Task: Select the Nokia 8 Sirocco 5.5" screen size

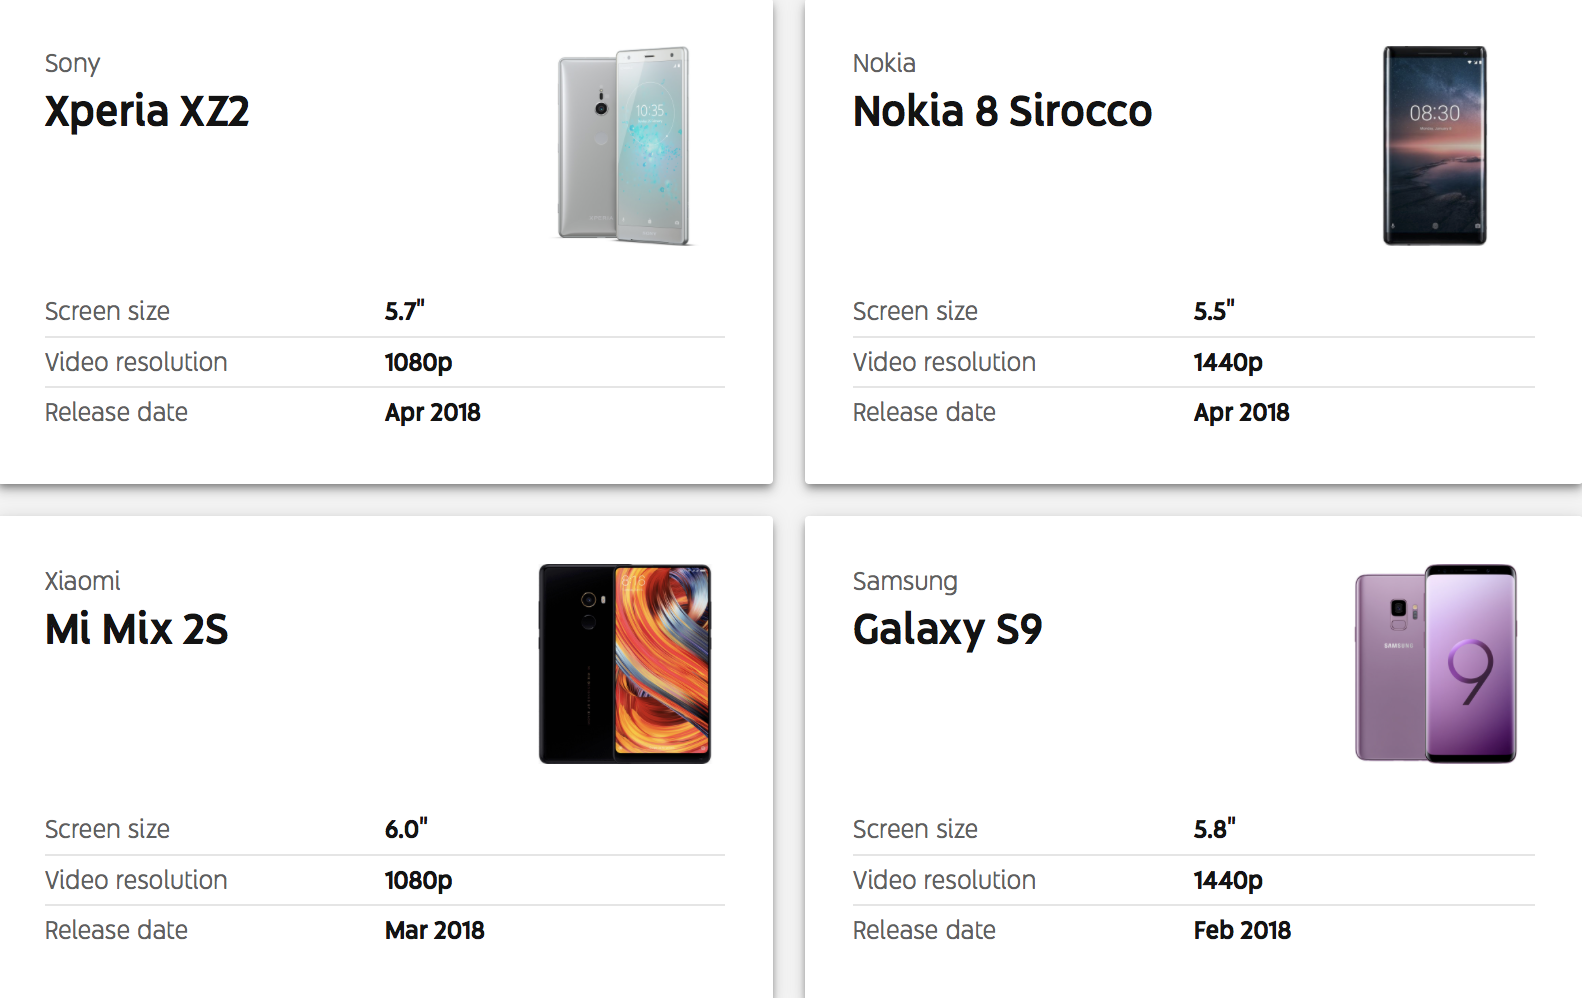Action: [x=1214, y=311]
